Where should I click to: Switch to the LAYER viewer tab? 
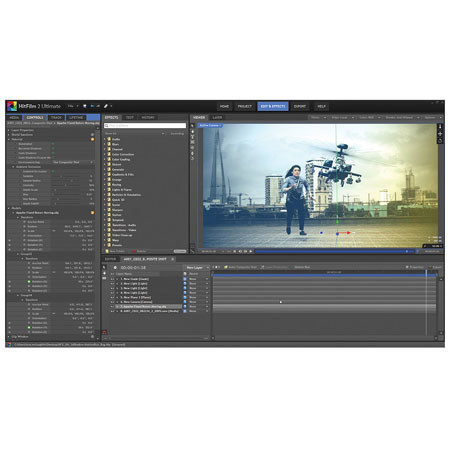217,118
